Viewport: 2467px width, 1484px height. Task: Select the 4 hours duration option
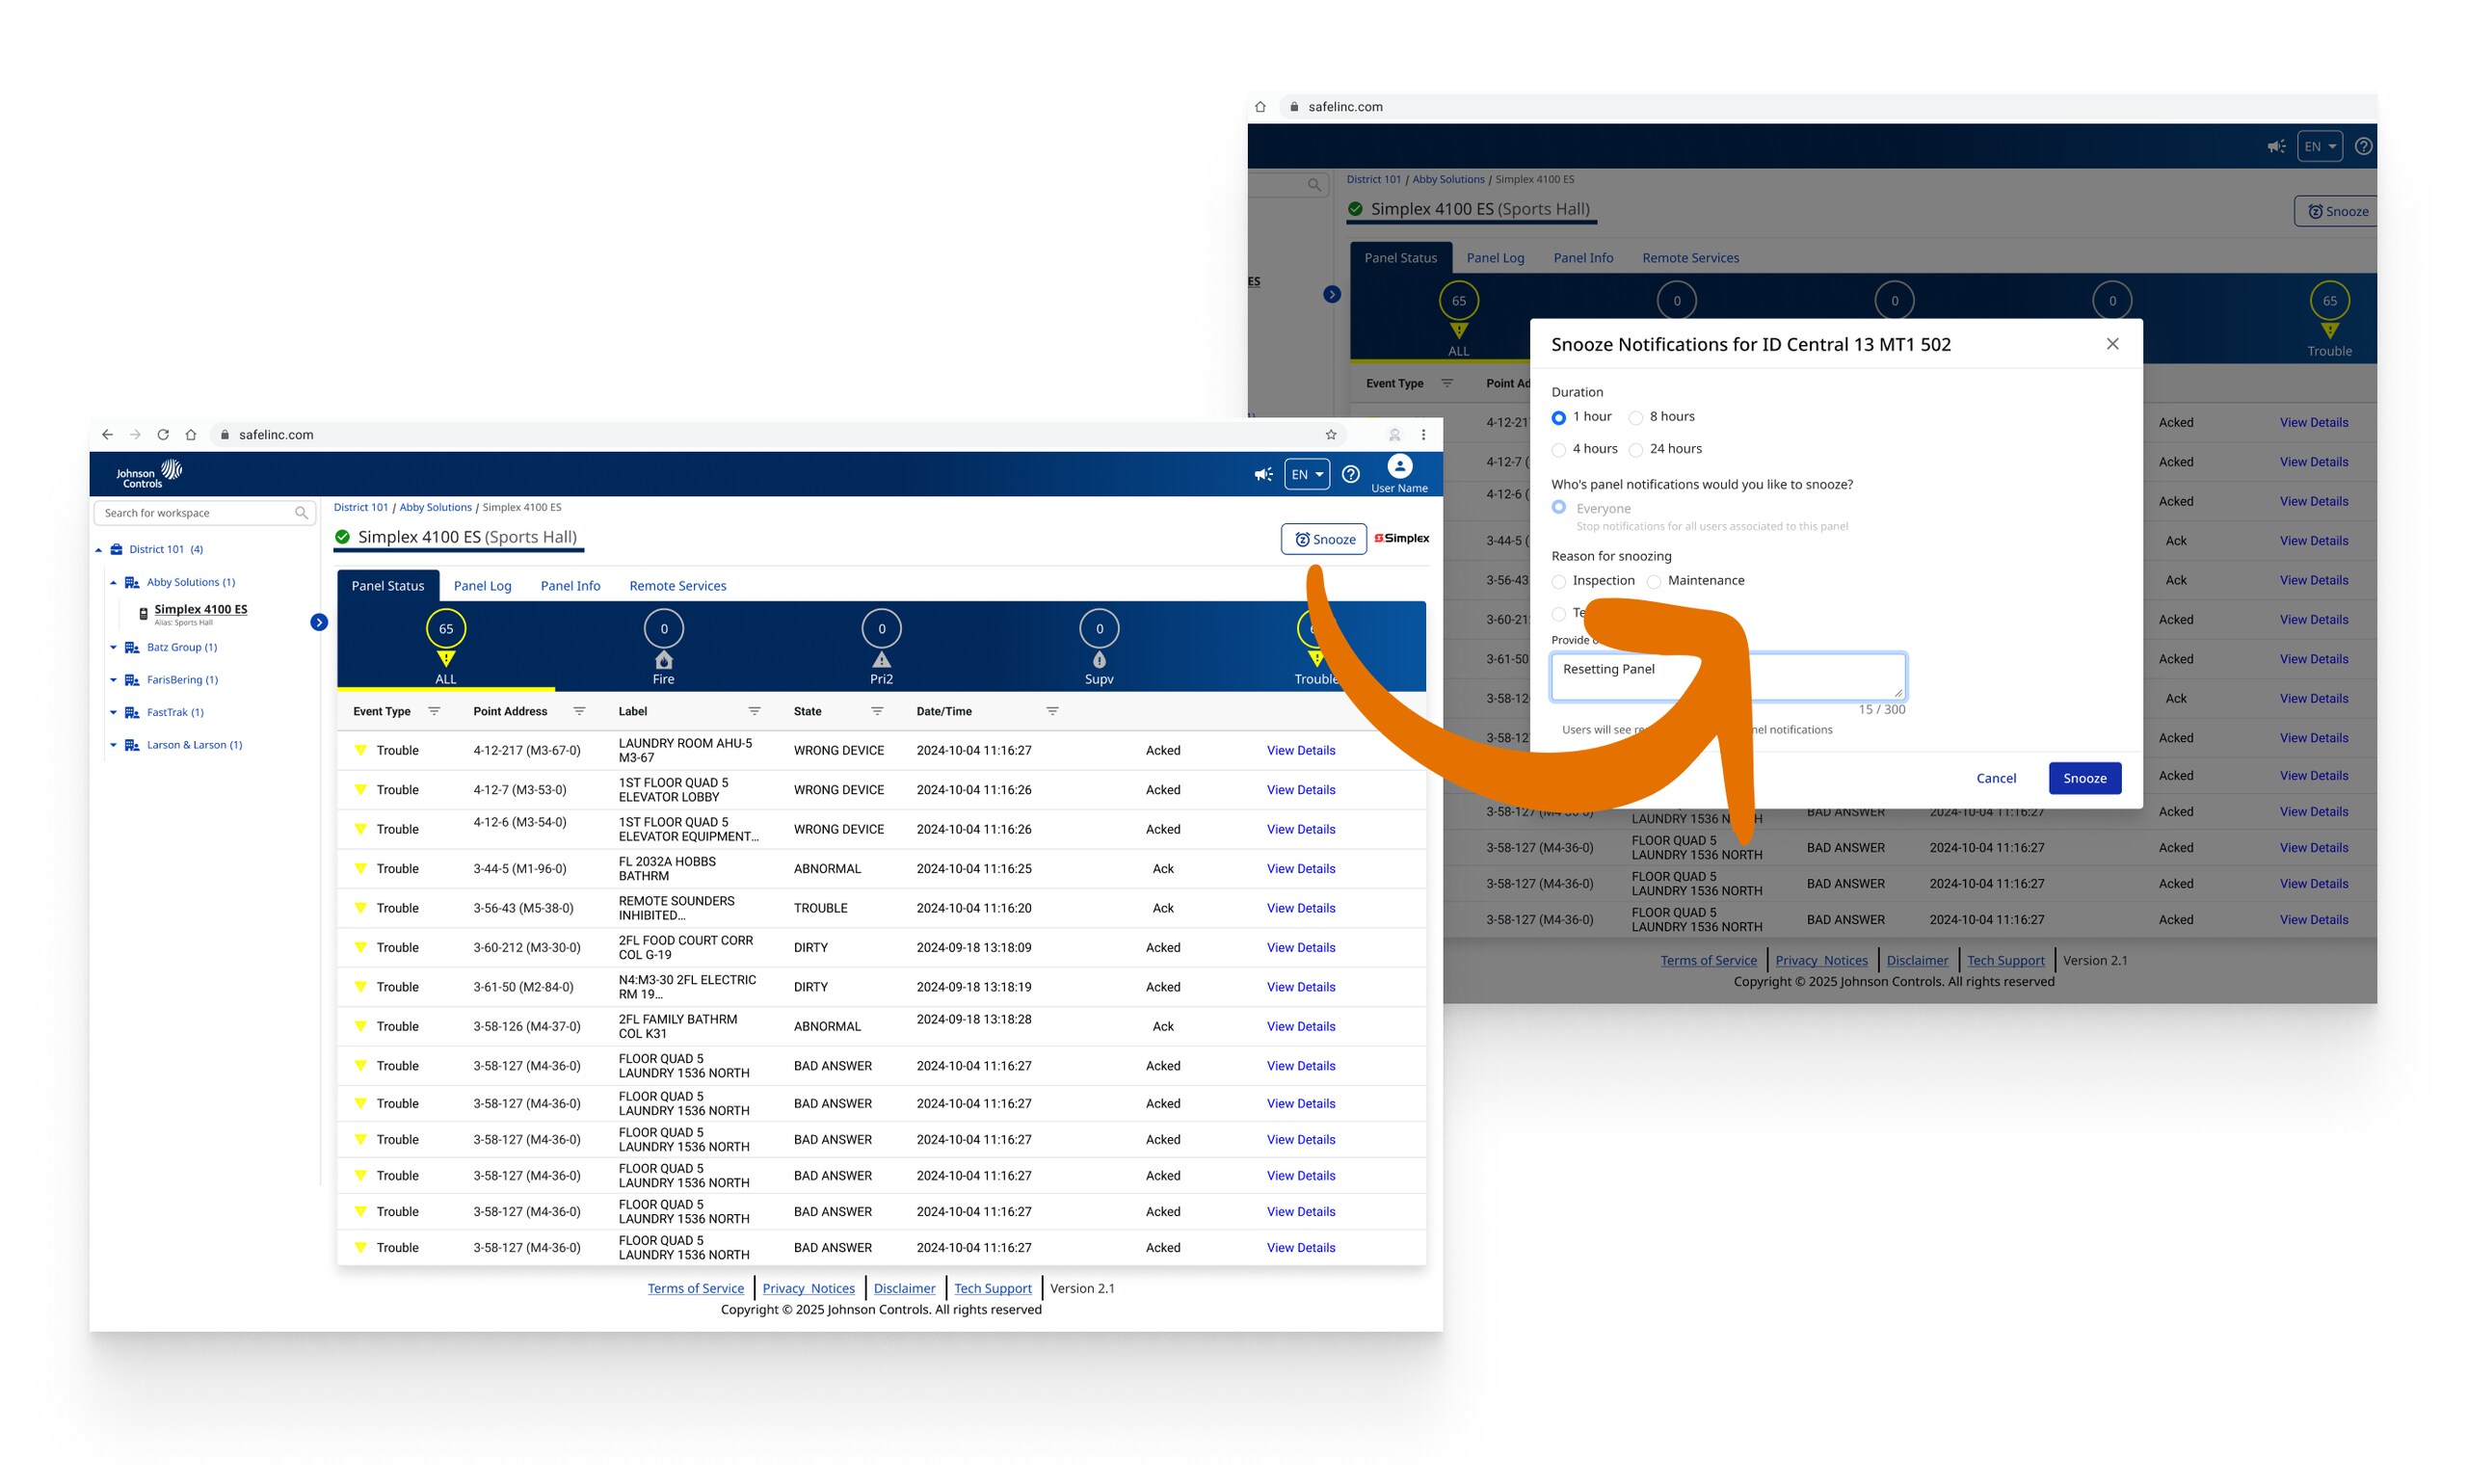(1558, 450)
